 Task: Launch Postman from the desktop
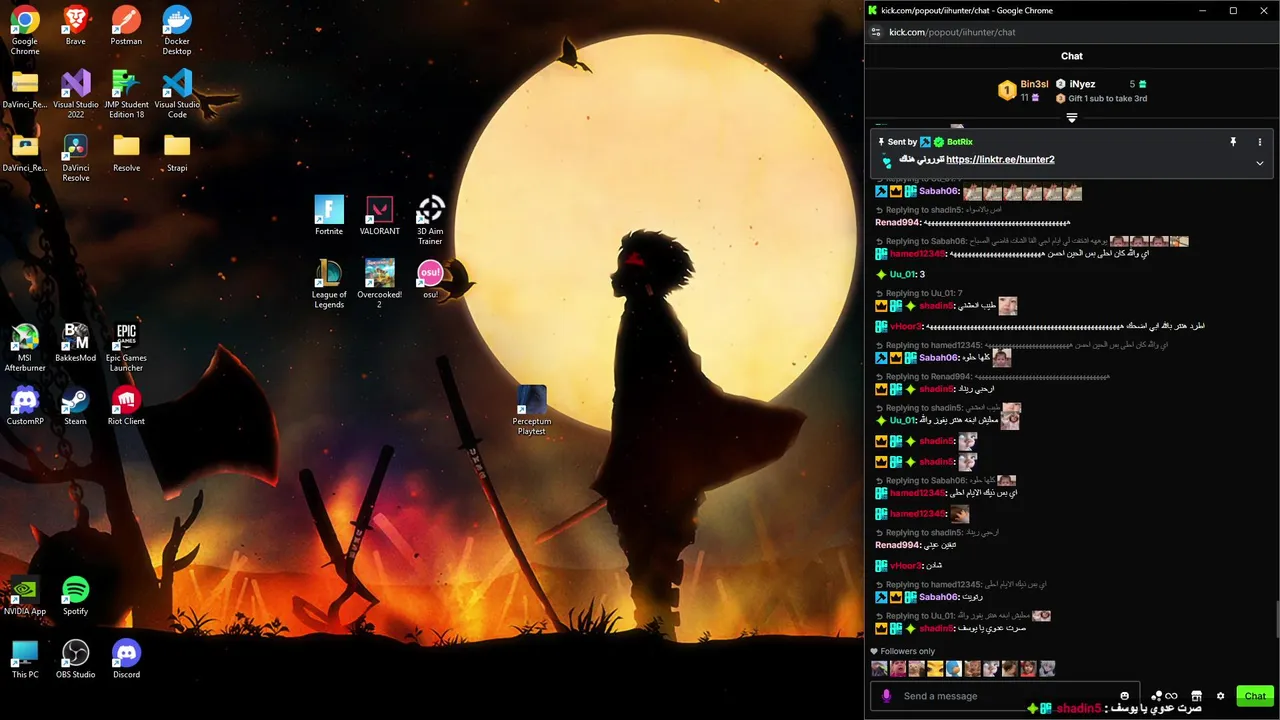point(126,26)
